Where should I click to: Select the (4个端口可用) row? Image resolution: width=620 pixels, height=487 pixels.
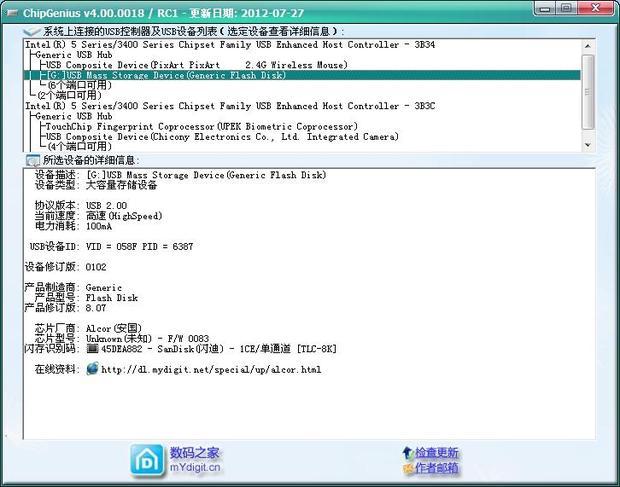pyautogui.click(x=80, y=147)
